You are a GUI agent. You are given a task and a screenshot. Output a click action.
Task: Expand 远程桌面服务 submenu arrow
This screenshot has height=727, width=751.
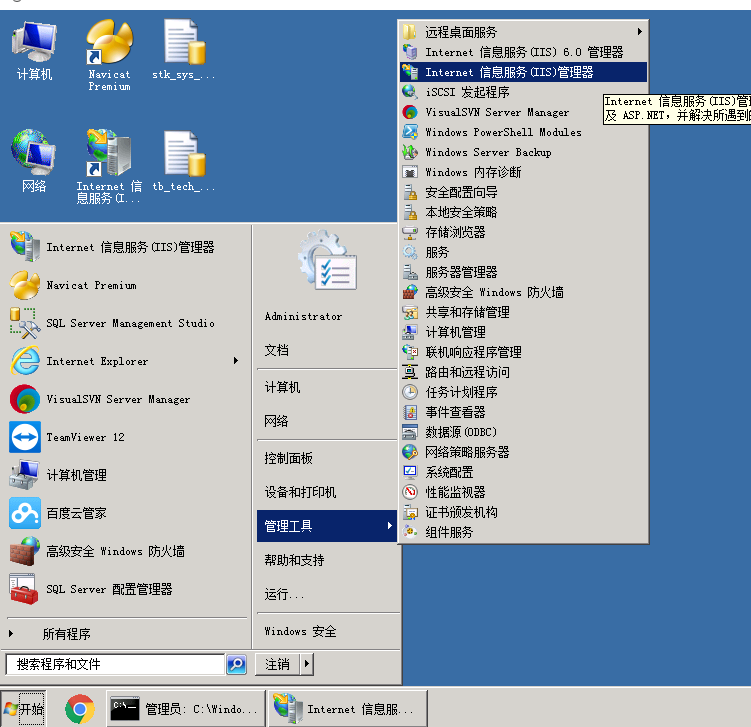coord(639,32)
